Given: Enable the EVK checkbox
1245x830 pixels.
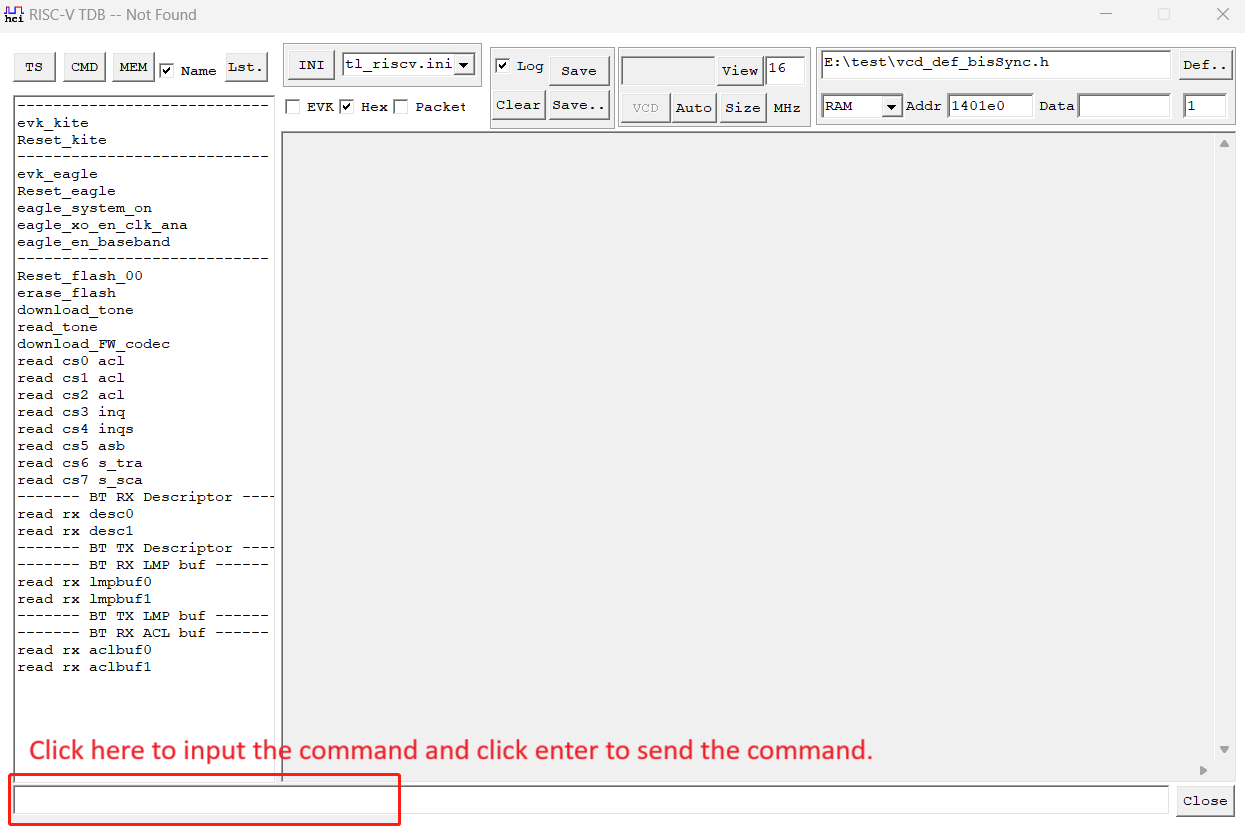Looking at the screenshot, I should (x=293, y=107).
